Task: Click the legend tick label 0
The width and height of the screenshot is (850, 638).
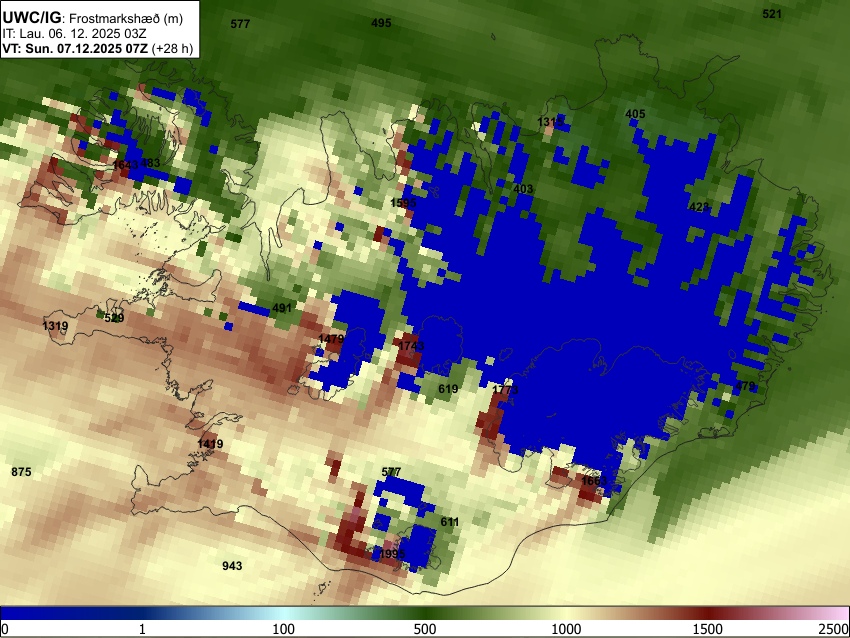Action: [x=5, y=629]
